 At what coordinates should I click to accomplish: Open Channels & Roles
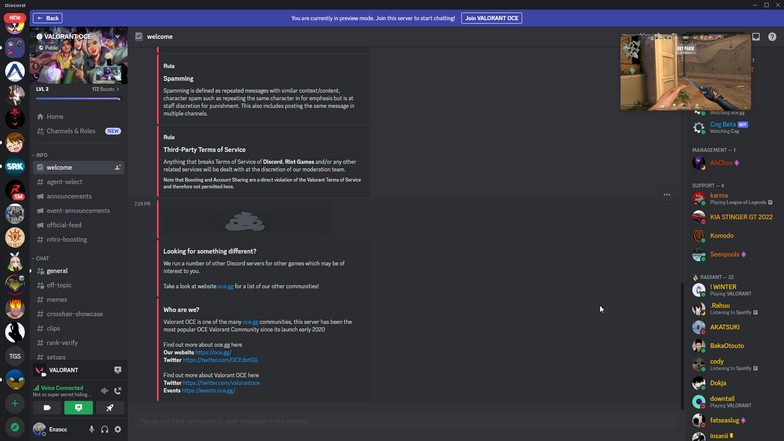pyautogui.click(x=78, y=131)
